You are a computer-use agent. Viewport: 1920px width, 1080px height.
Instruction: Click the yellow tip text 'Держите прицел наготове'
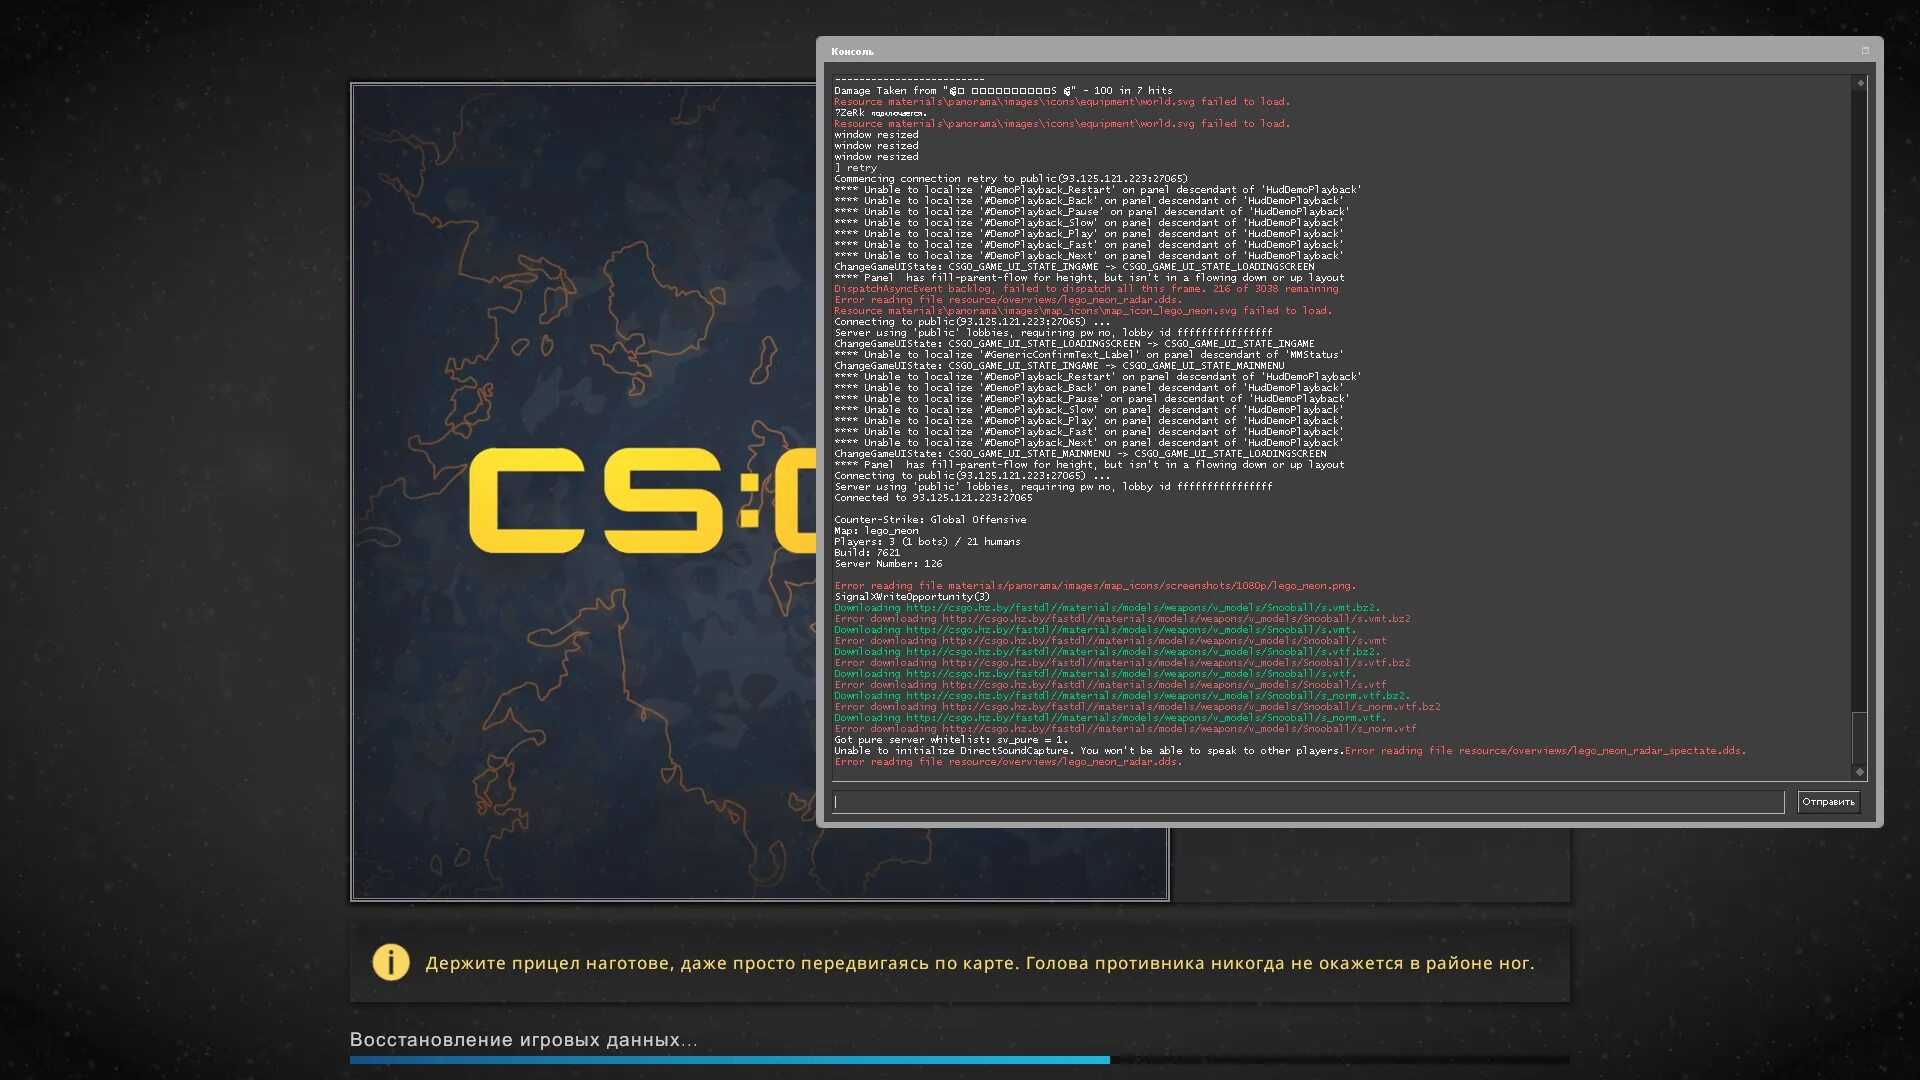tap(547, 964)
